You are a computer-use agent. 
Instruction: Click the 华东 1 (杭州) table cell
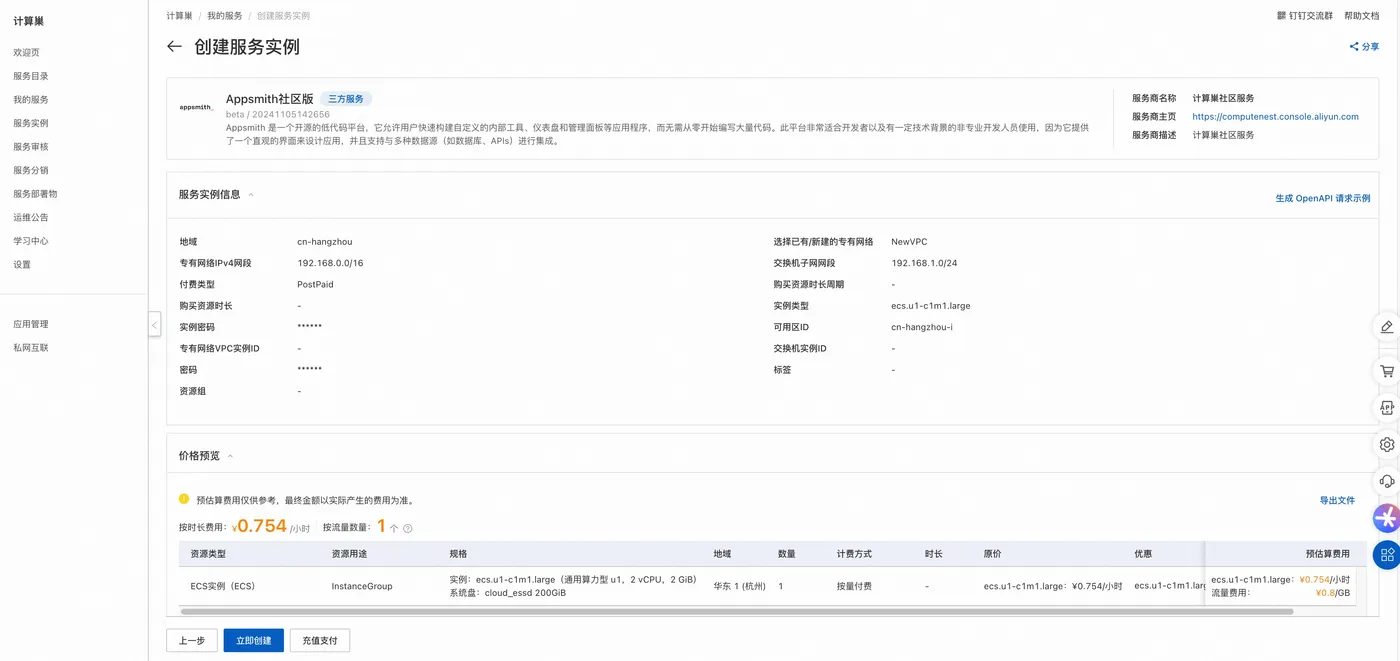(739, 586)
